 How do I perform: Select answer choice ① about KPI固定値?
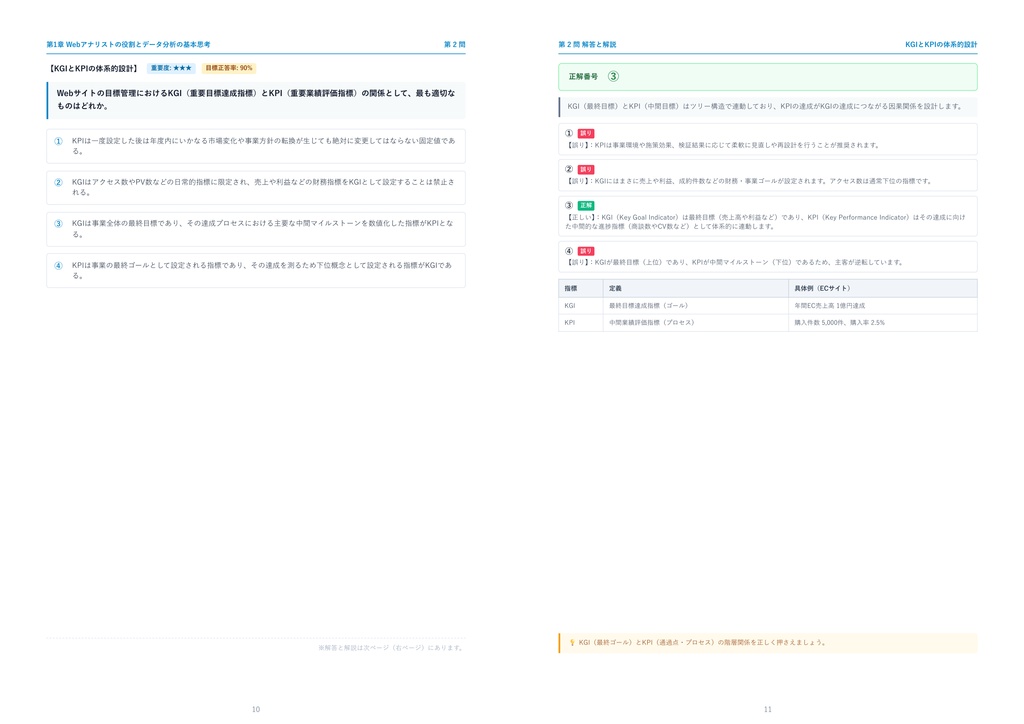[256, 146]
